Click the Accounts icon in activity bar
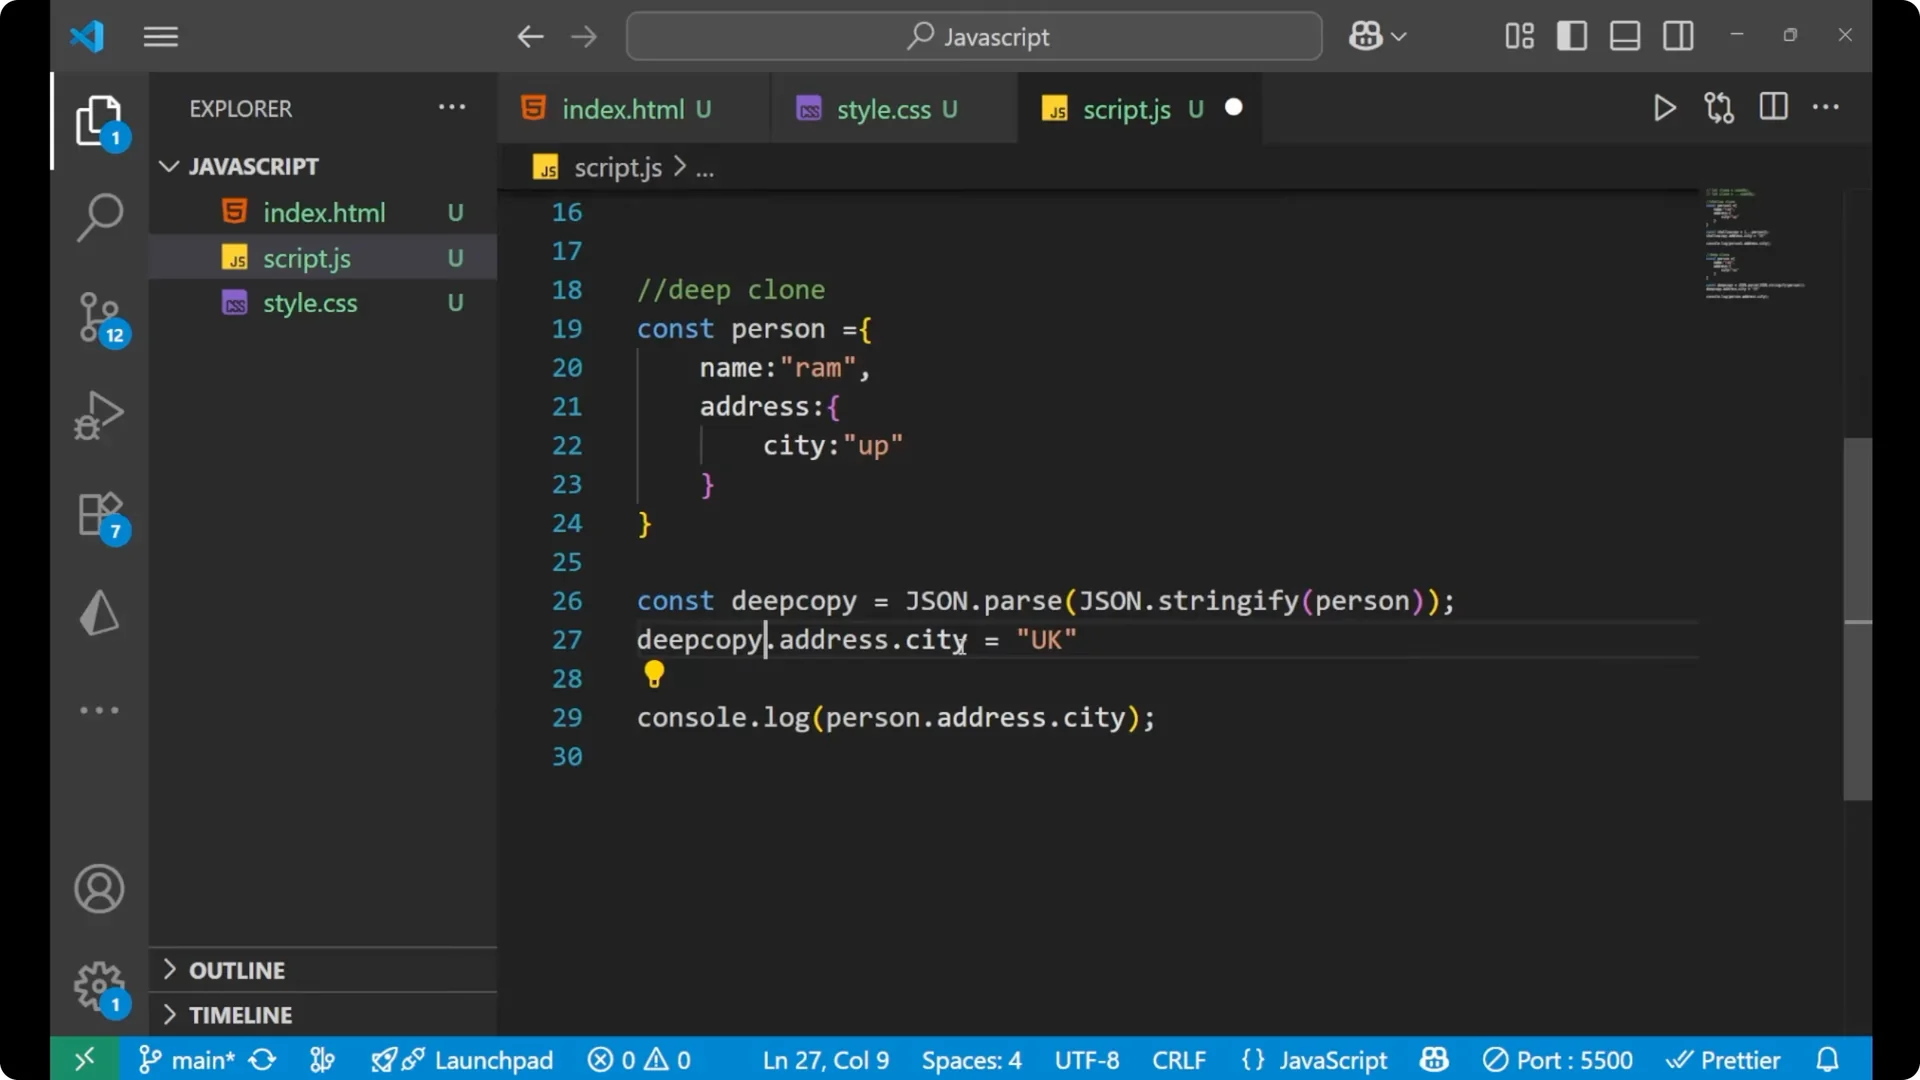The height and width of the screenshot is (1080, 1920). (x=99, y=889)
